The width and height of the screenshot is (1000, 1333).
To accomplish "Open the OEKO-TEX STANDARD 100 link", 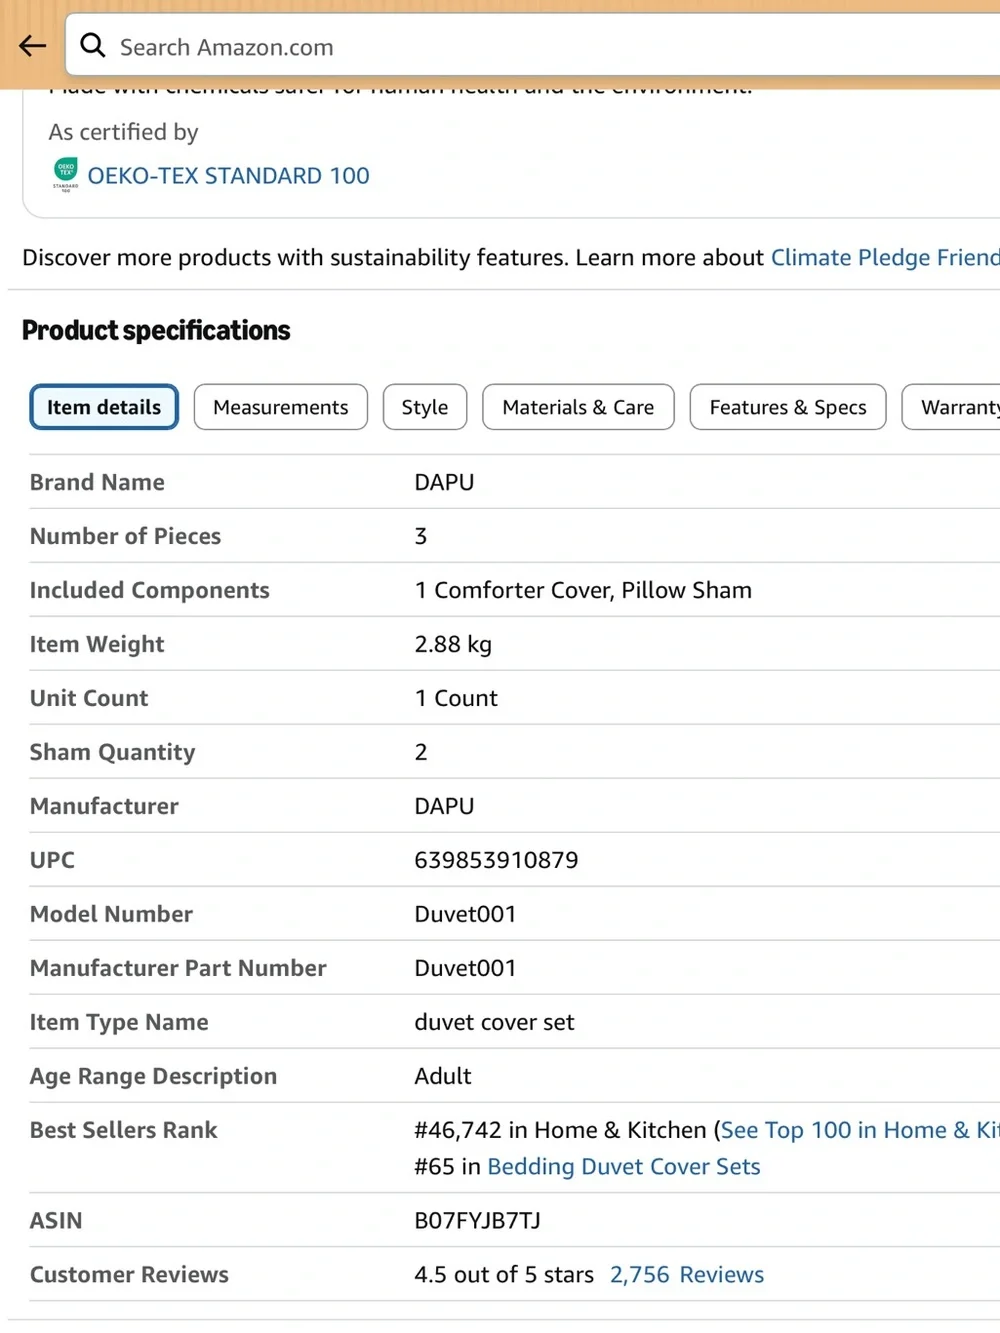I will click(228, 176).
